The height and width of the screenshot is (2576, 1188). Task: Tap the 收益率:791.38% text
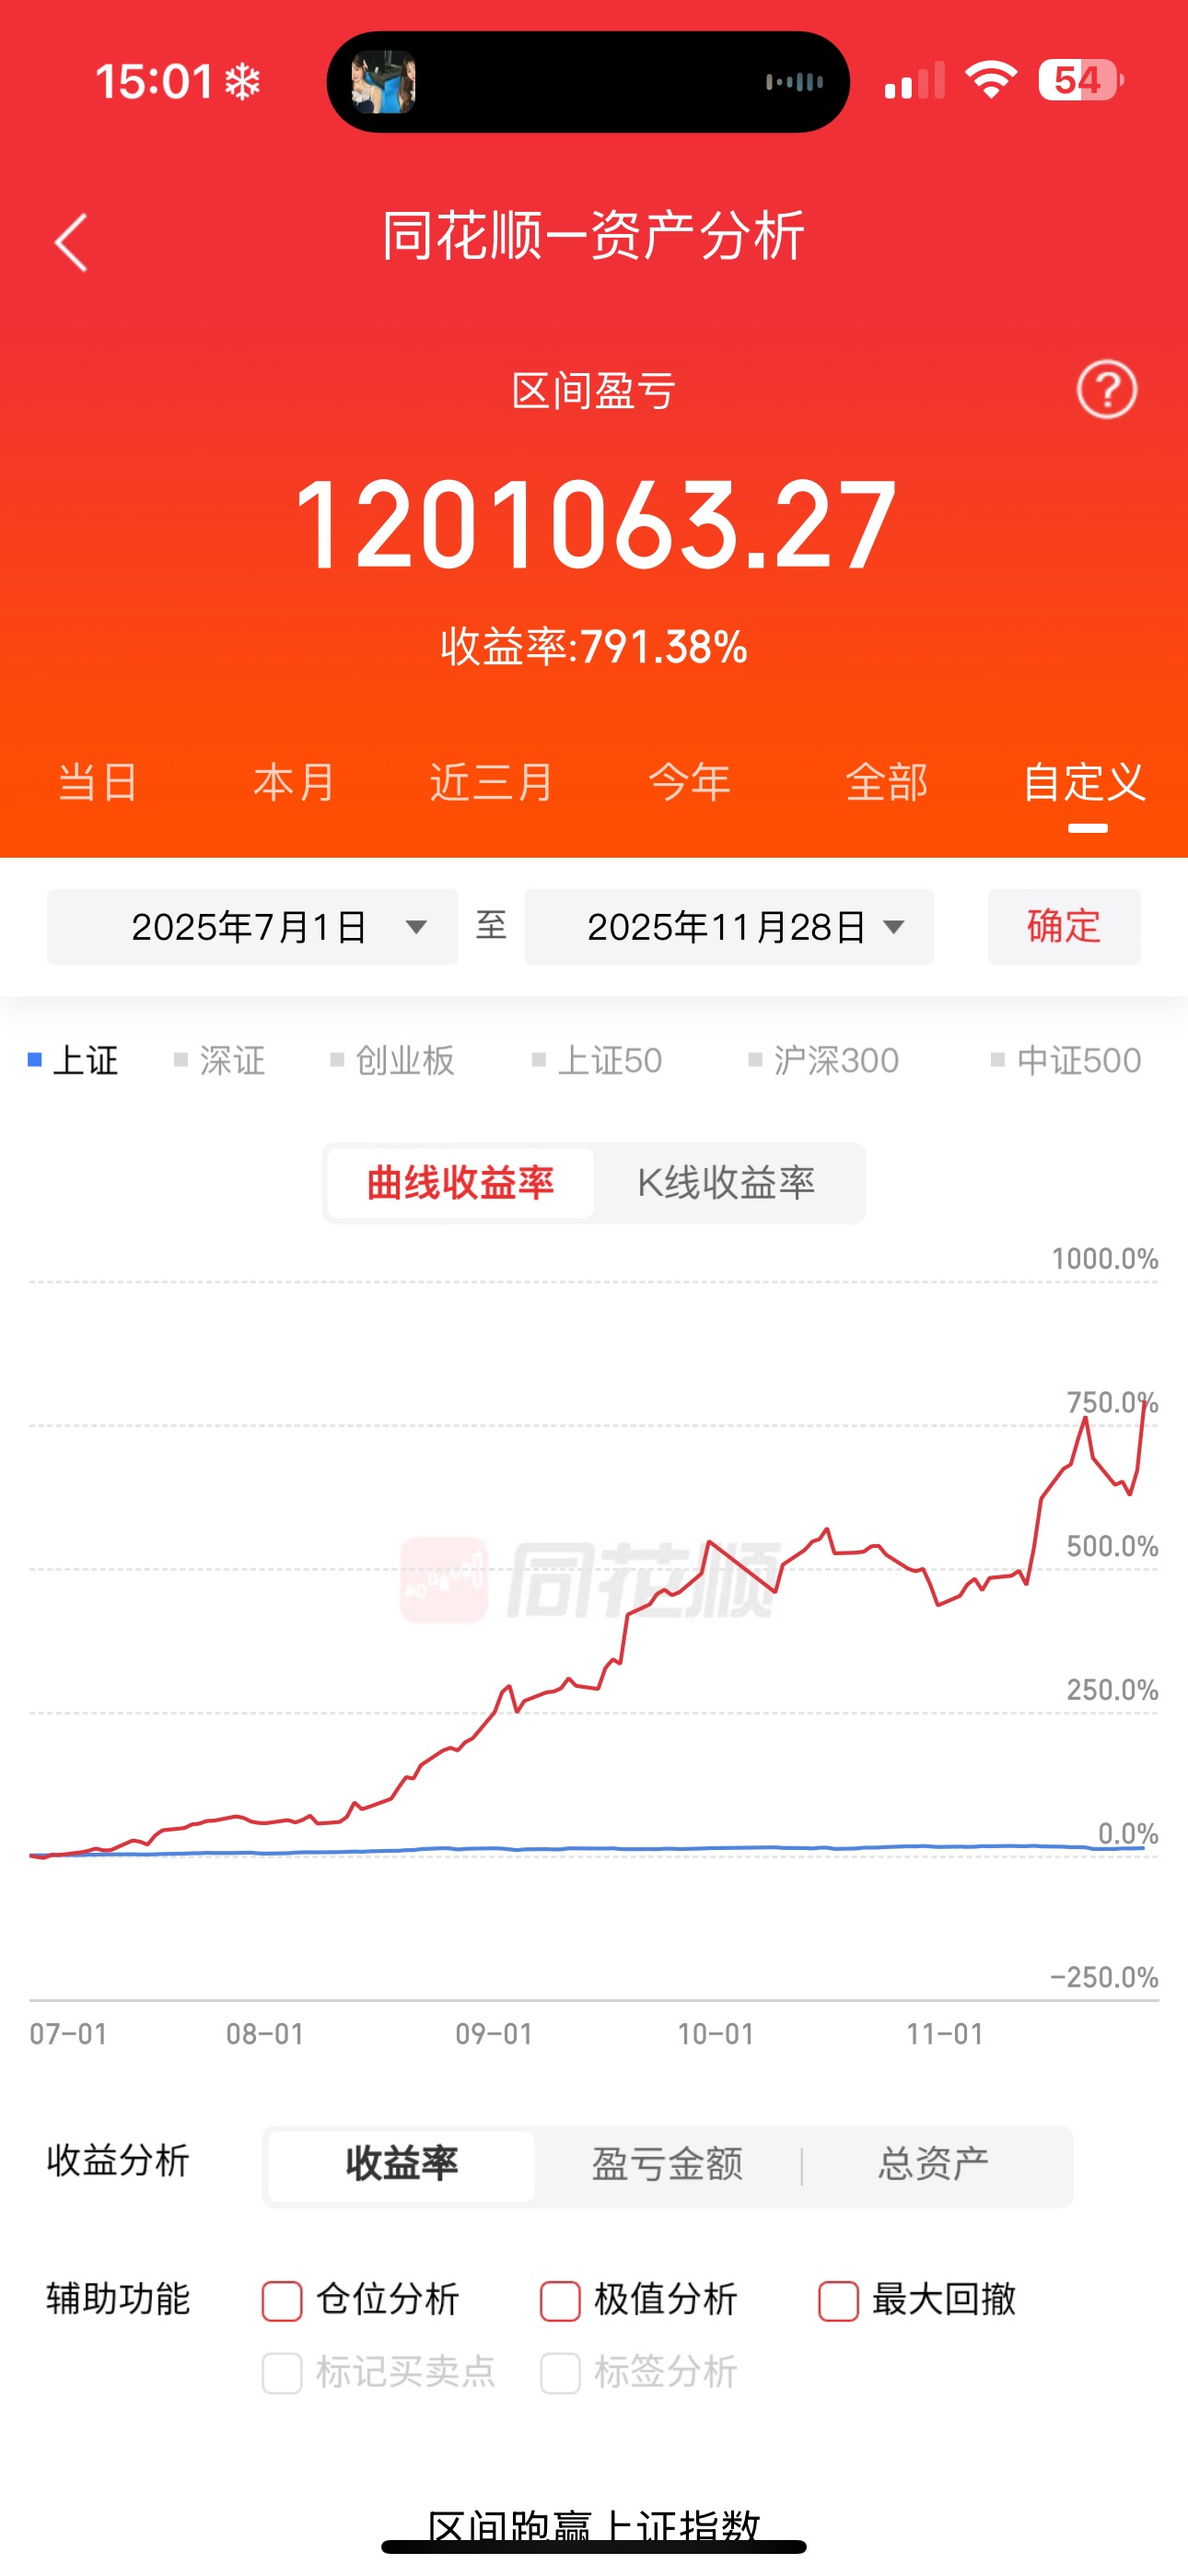pos(594,647)
